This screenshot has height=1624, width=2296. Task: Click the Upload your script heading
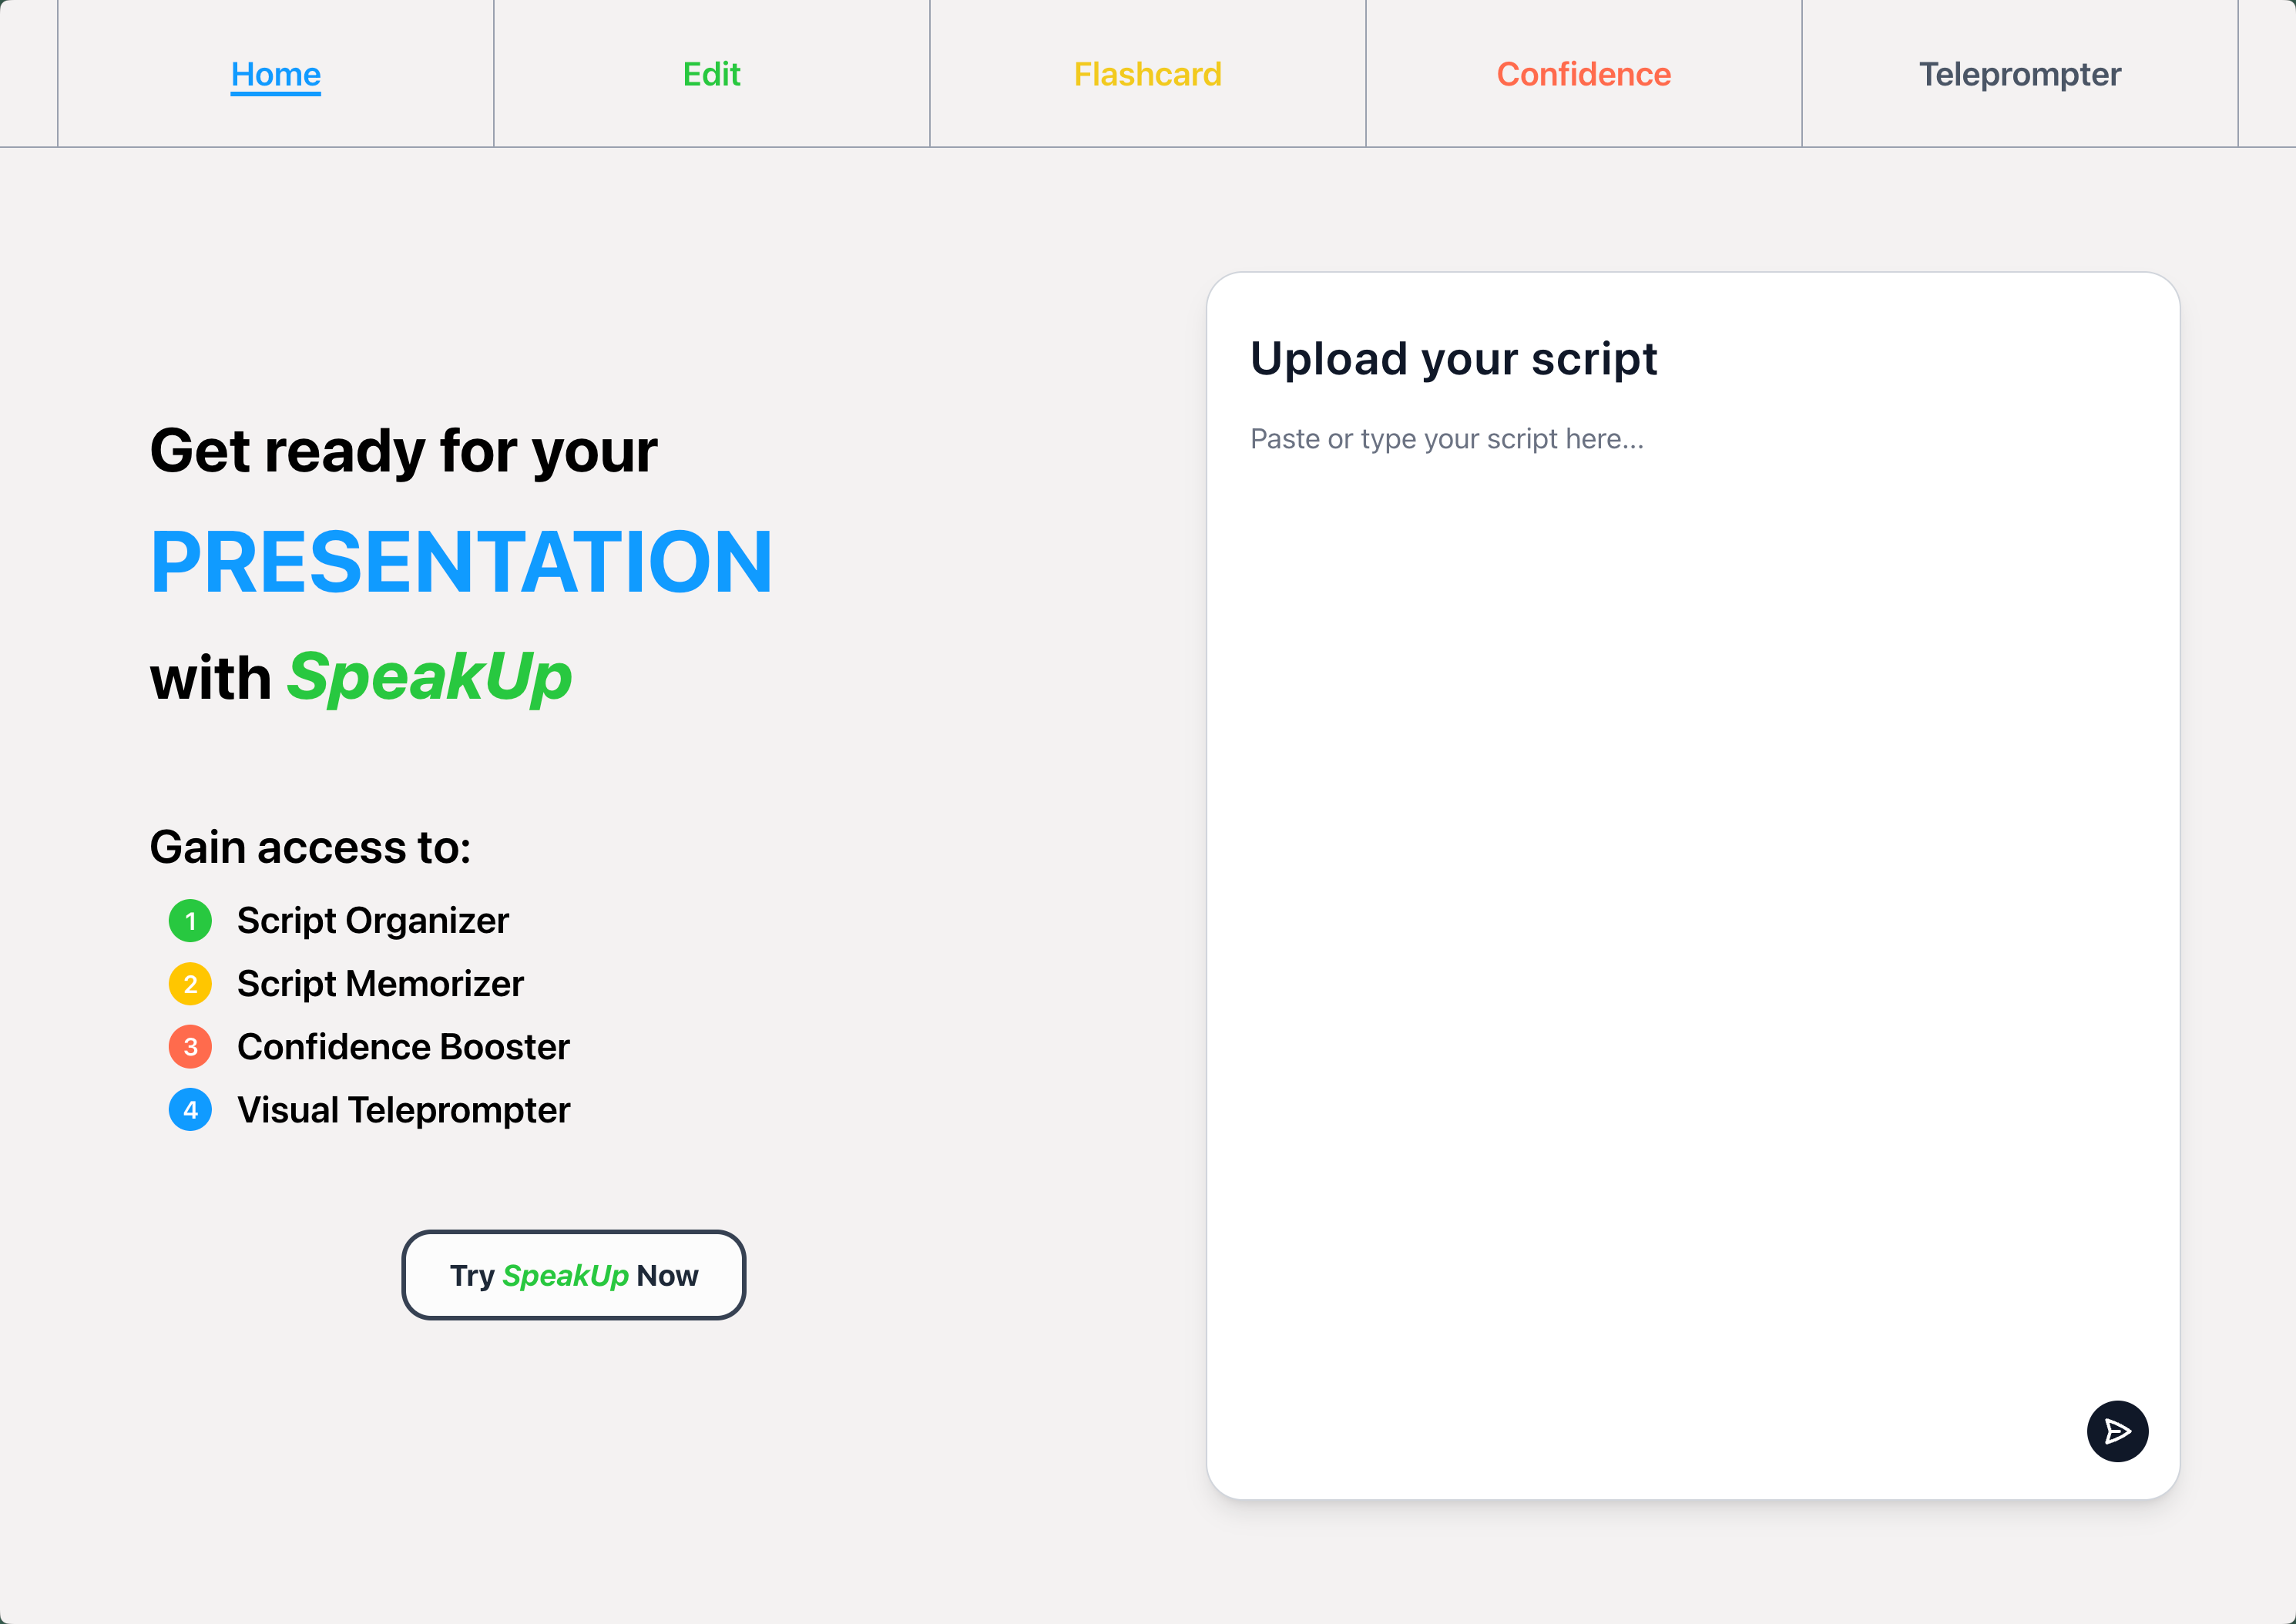(1453, 359)
